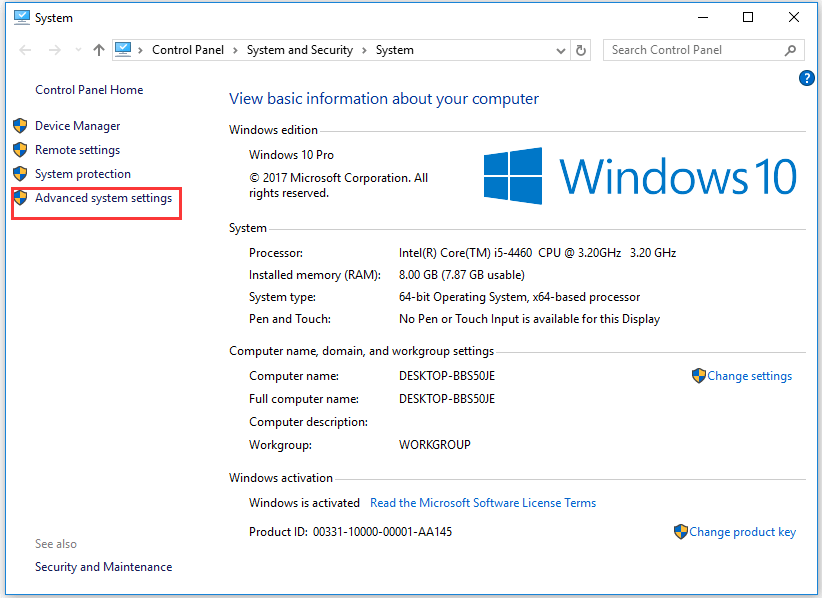Click the Computer name value DESKTOP-BBS50JE
822x598 pixels.
[447, 376]
